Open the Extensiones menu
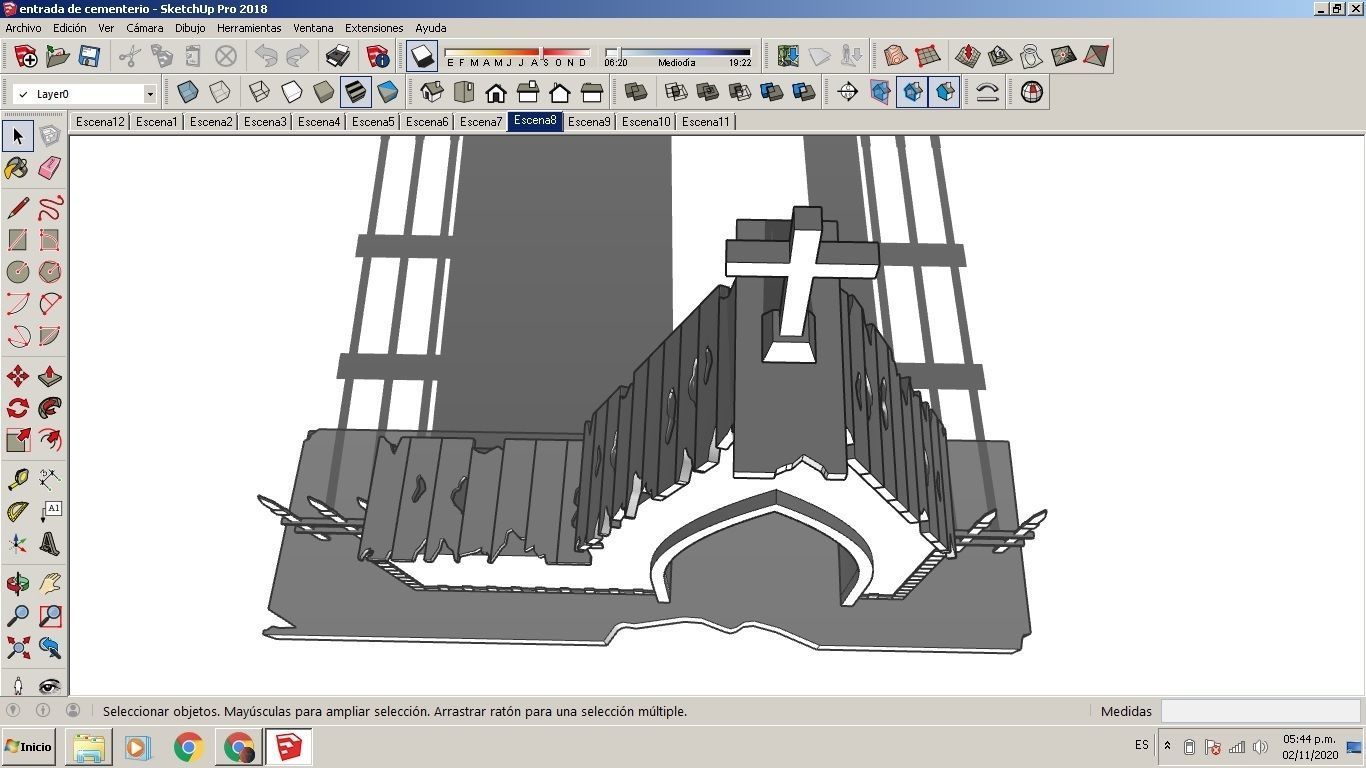 coord(374,28)
